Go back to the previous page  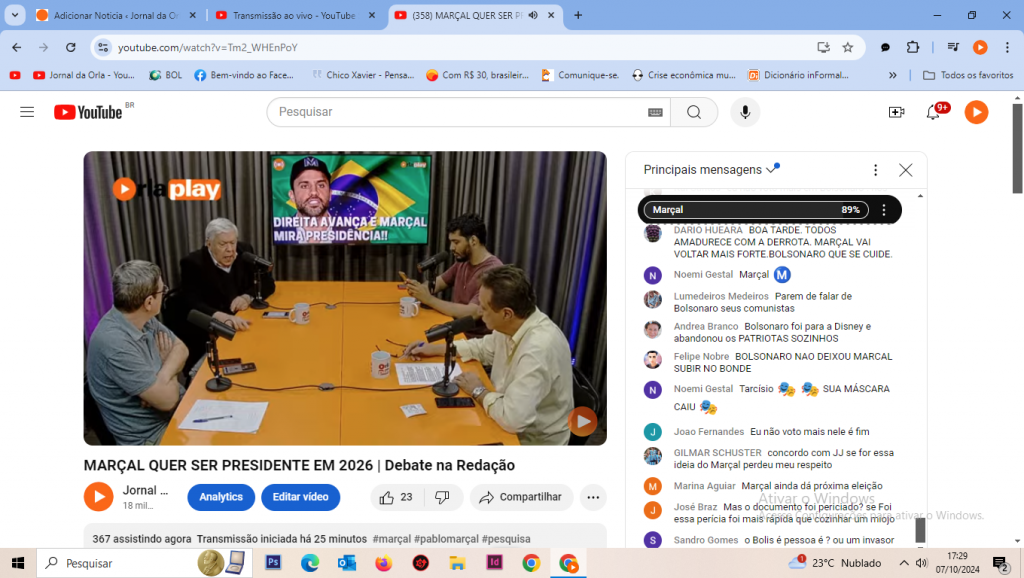click(x=17, y=47)
